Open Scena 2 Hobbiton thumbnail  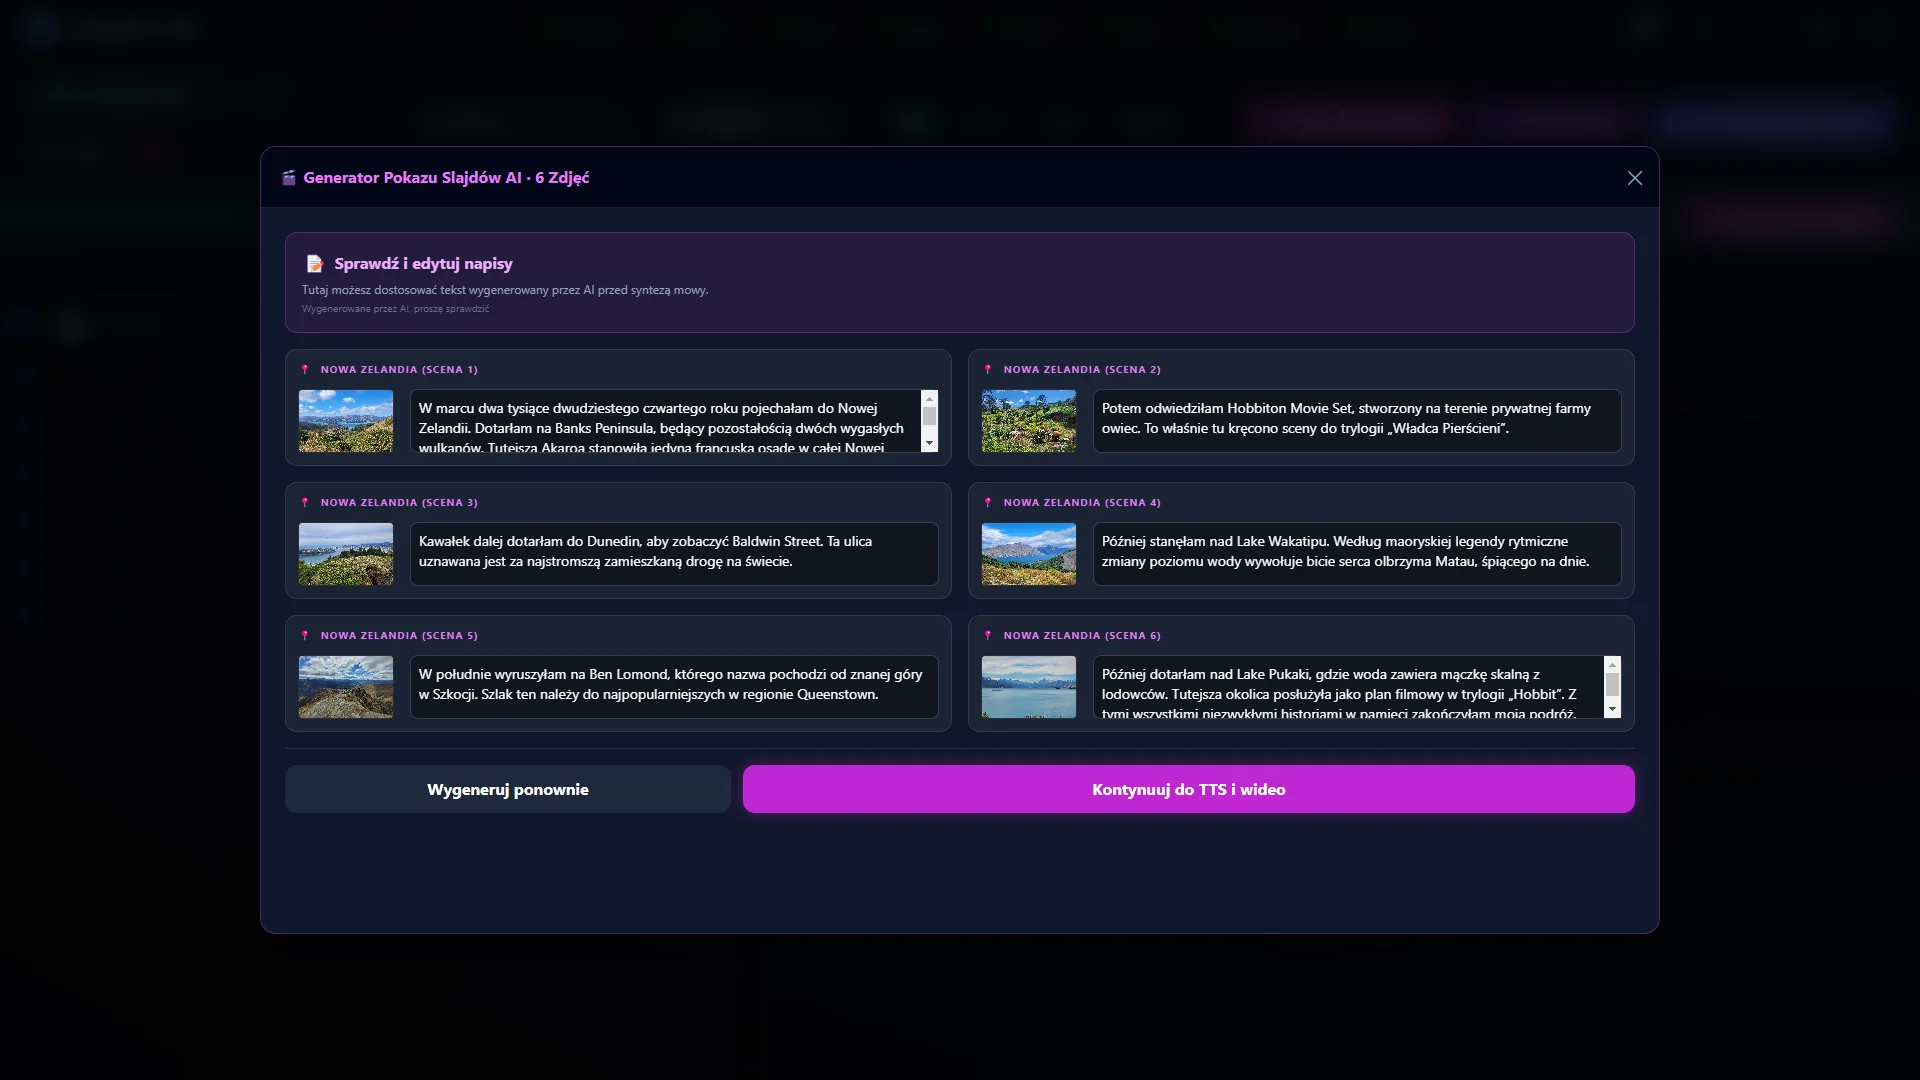point(1029,421)
